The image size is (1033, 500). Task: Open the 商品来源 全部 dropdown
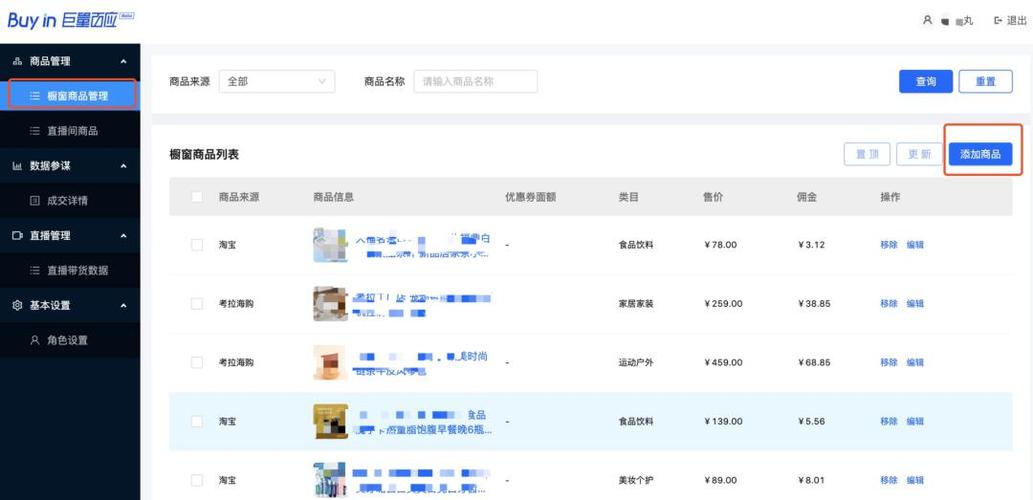(277, 82)
